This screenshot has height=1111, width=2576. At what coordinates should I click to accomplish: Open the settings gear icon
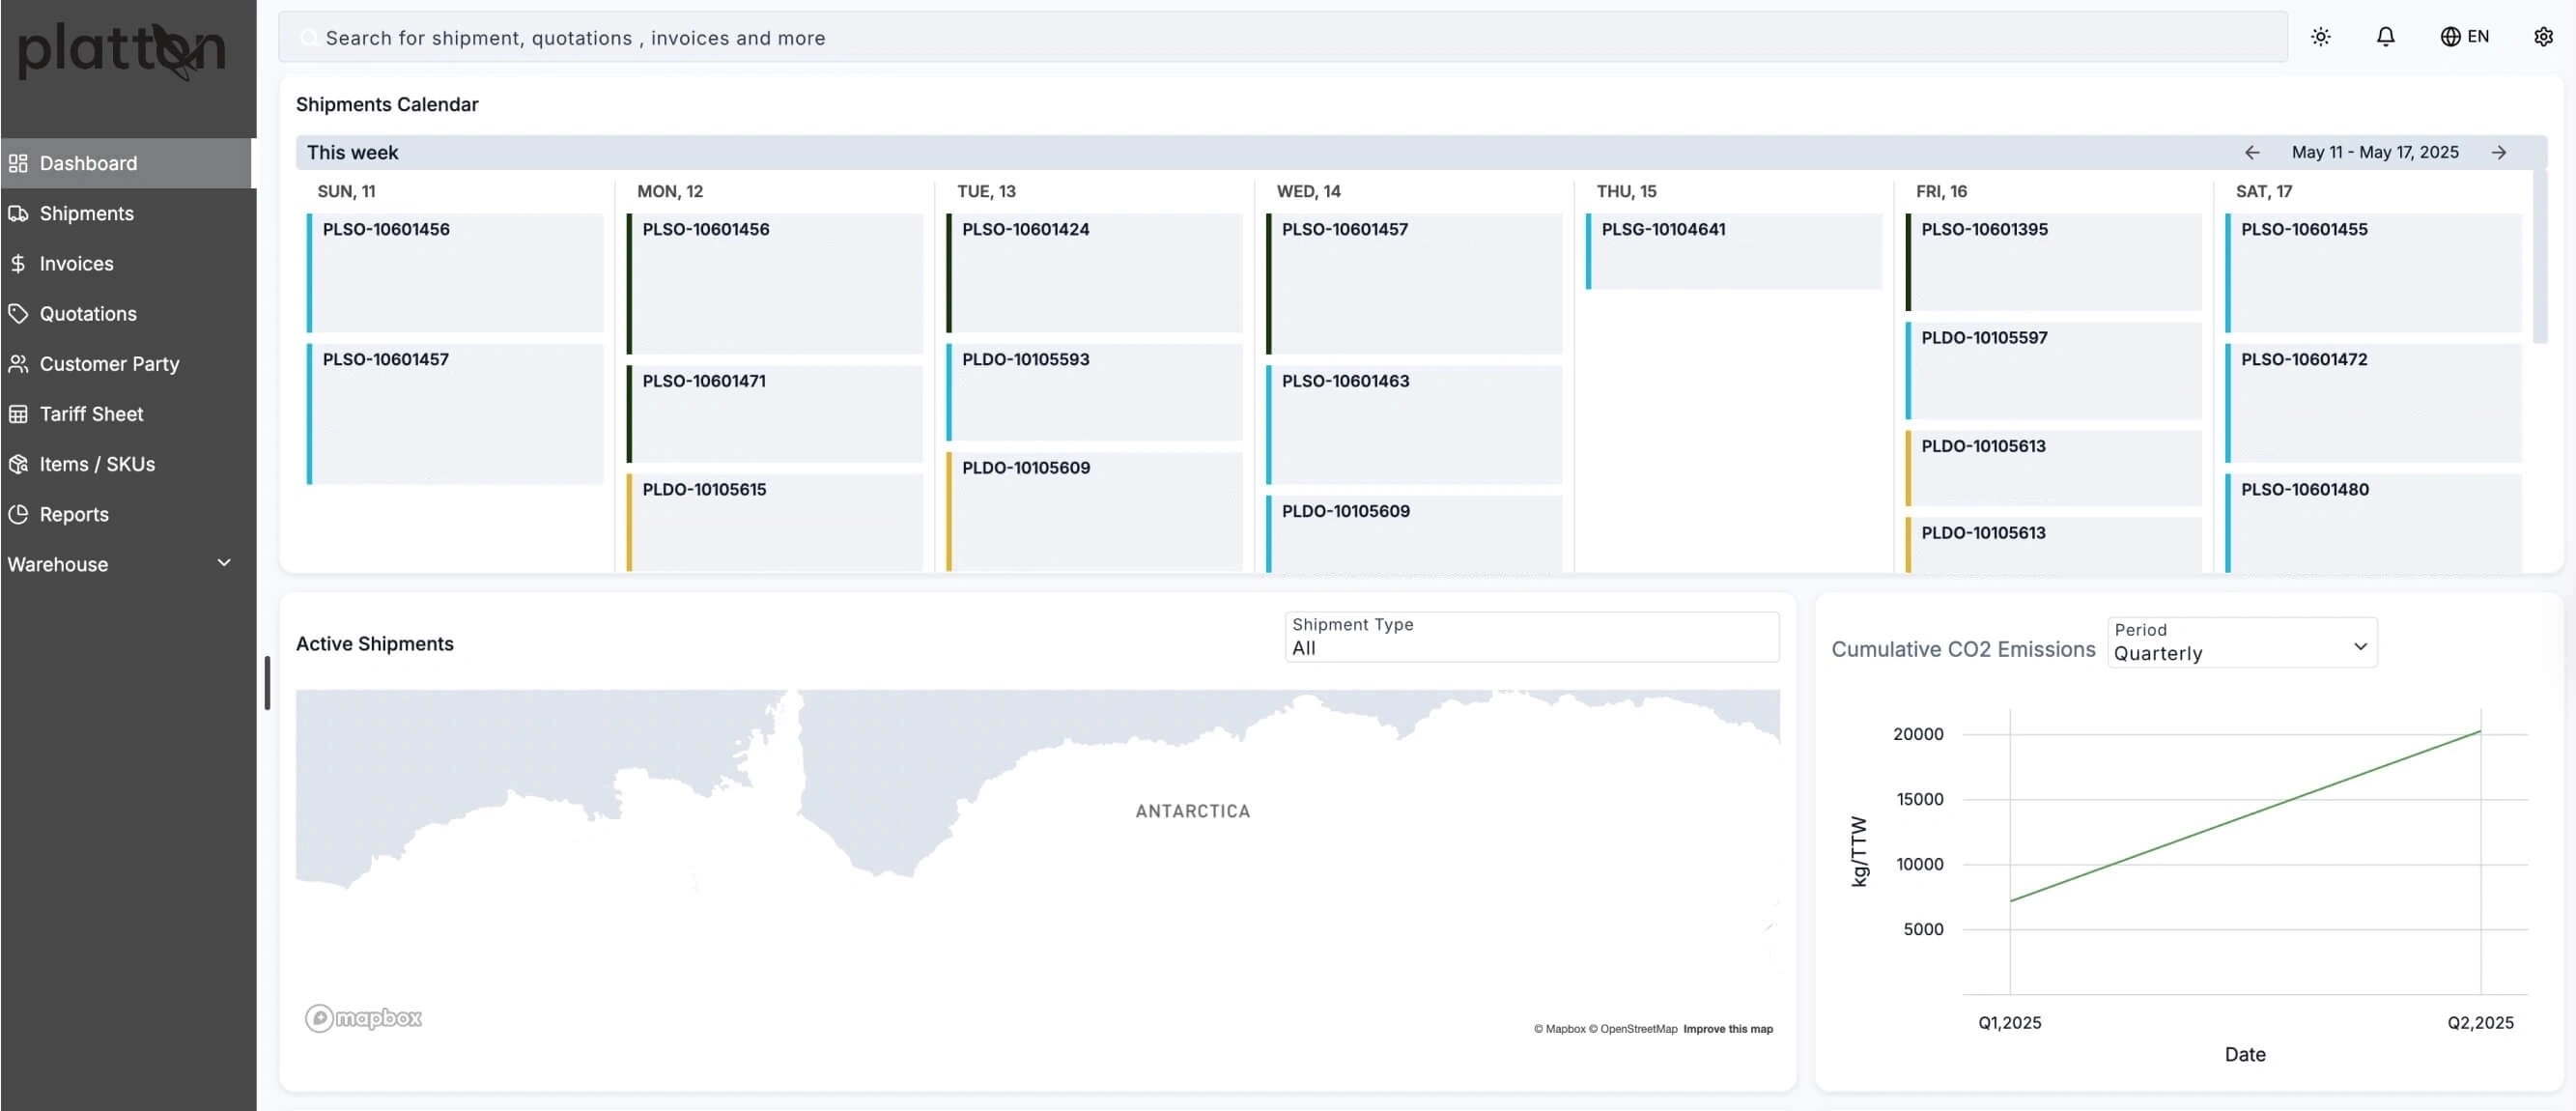2543,37
